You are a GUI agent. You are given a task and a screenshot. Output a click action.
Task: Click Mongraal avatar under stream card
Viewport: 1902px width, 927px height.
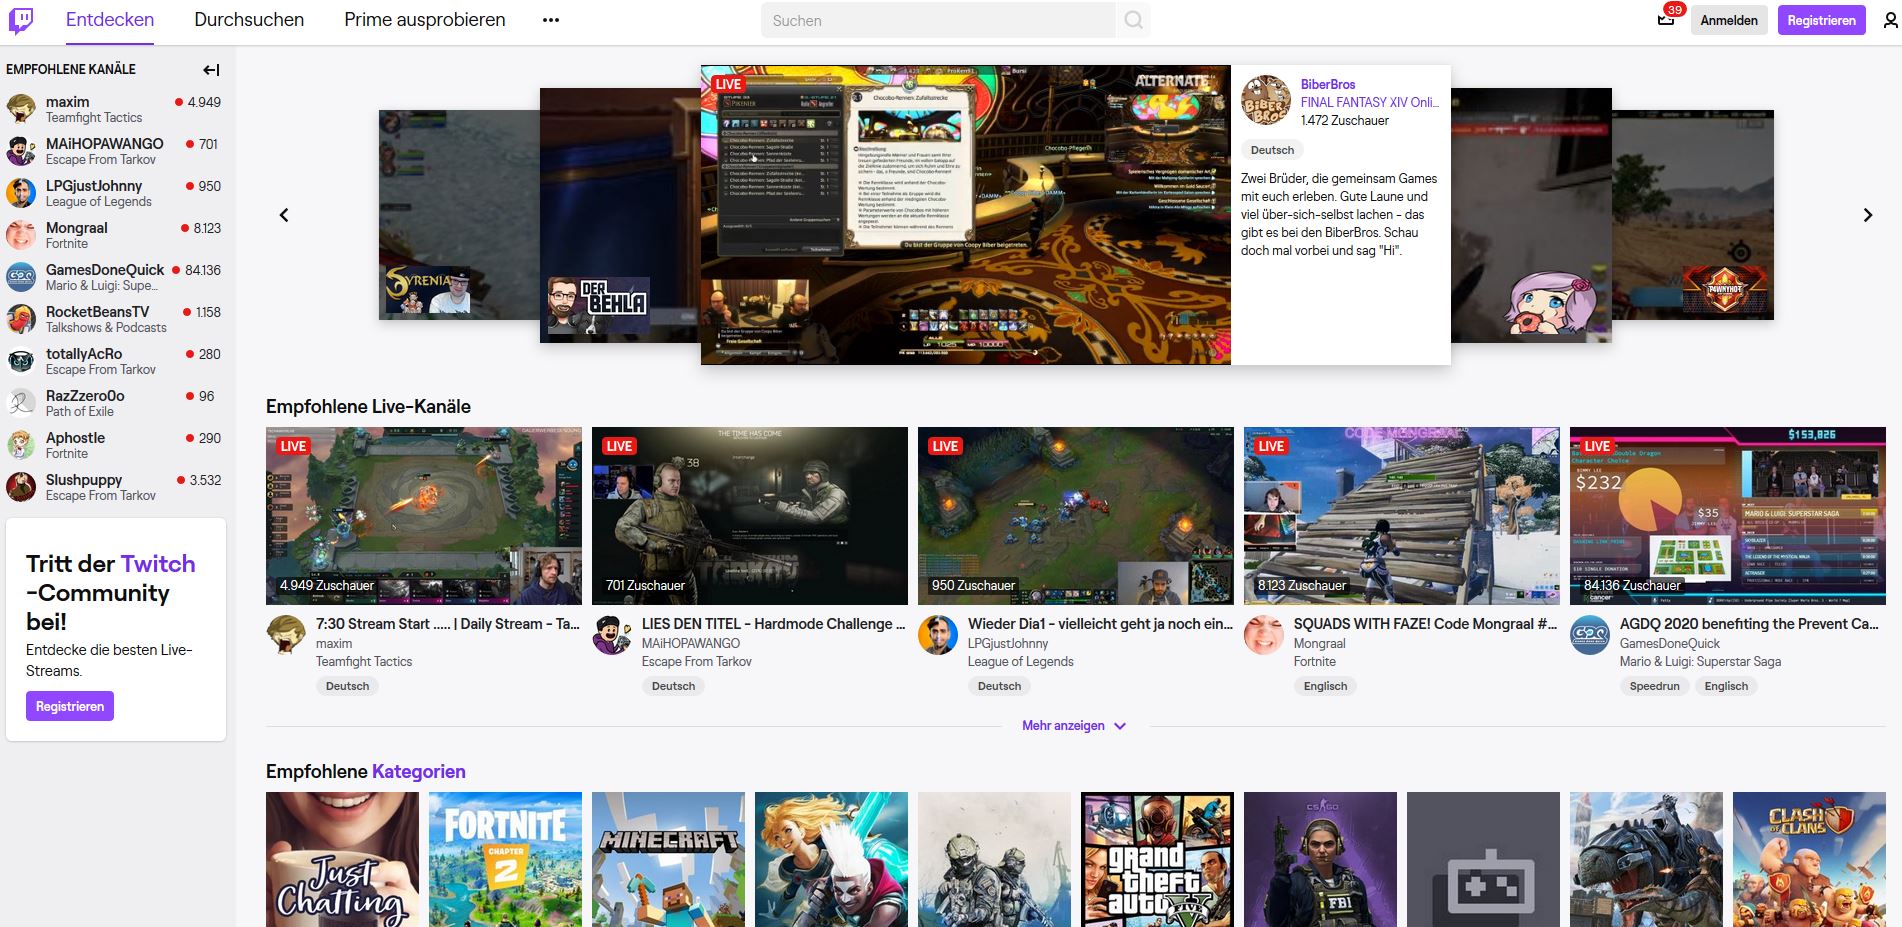point(1264,635)
